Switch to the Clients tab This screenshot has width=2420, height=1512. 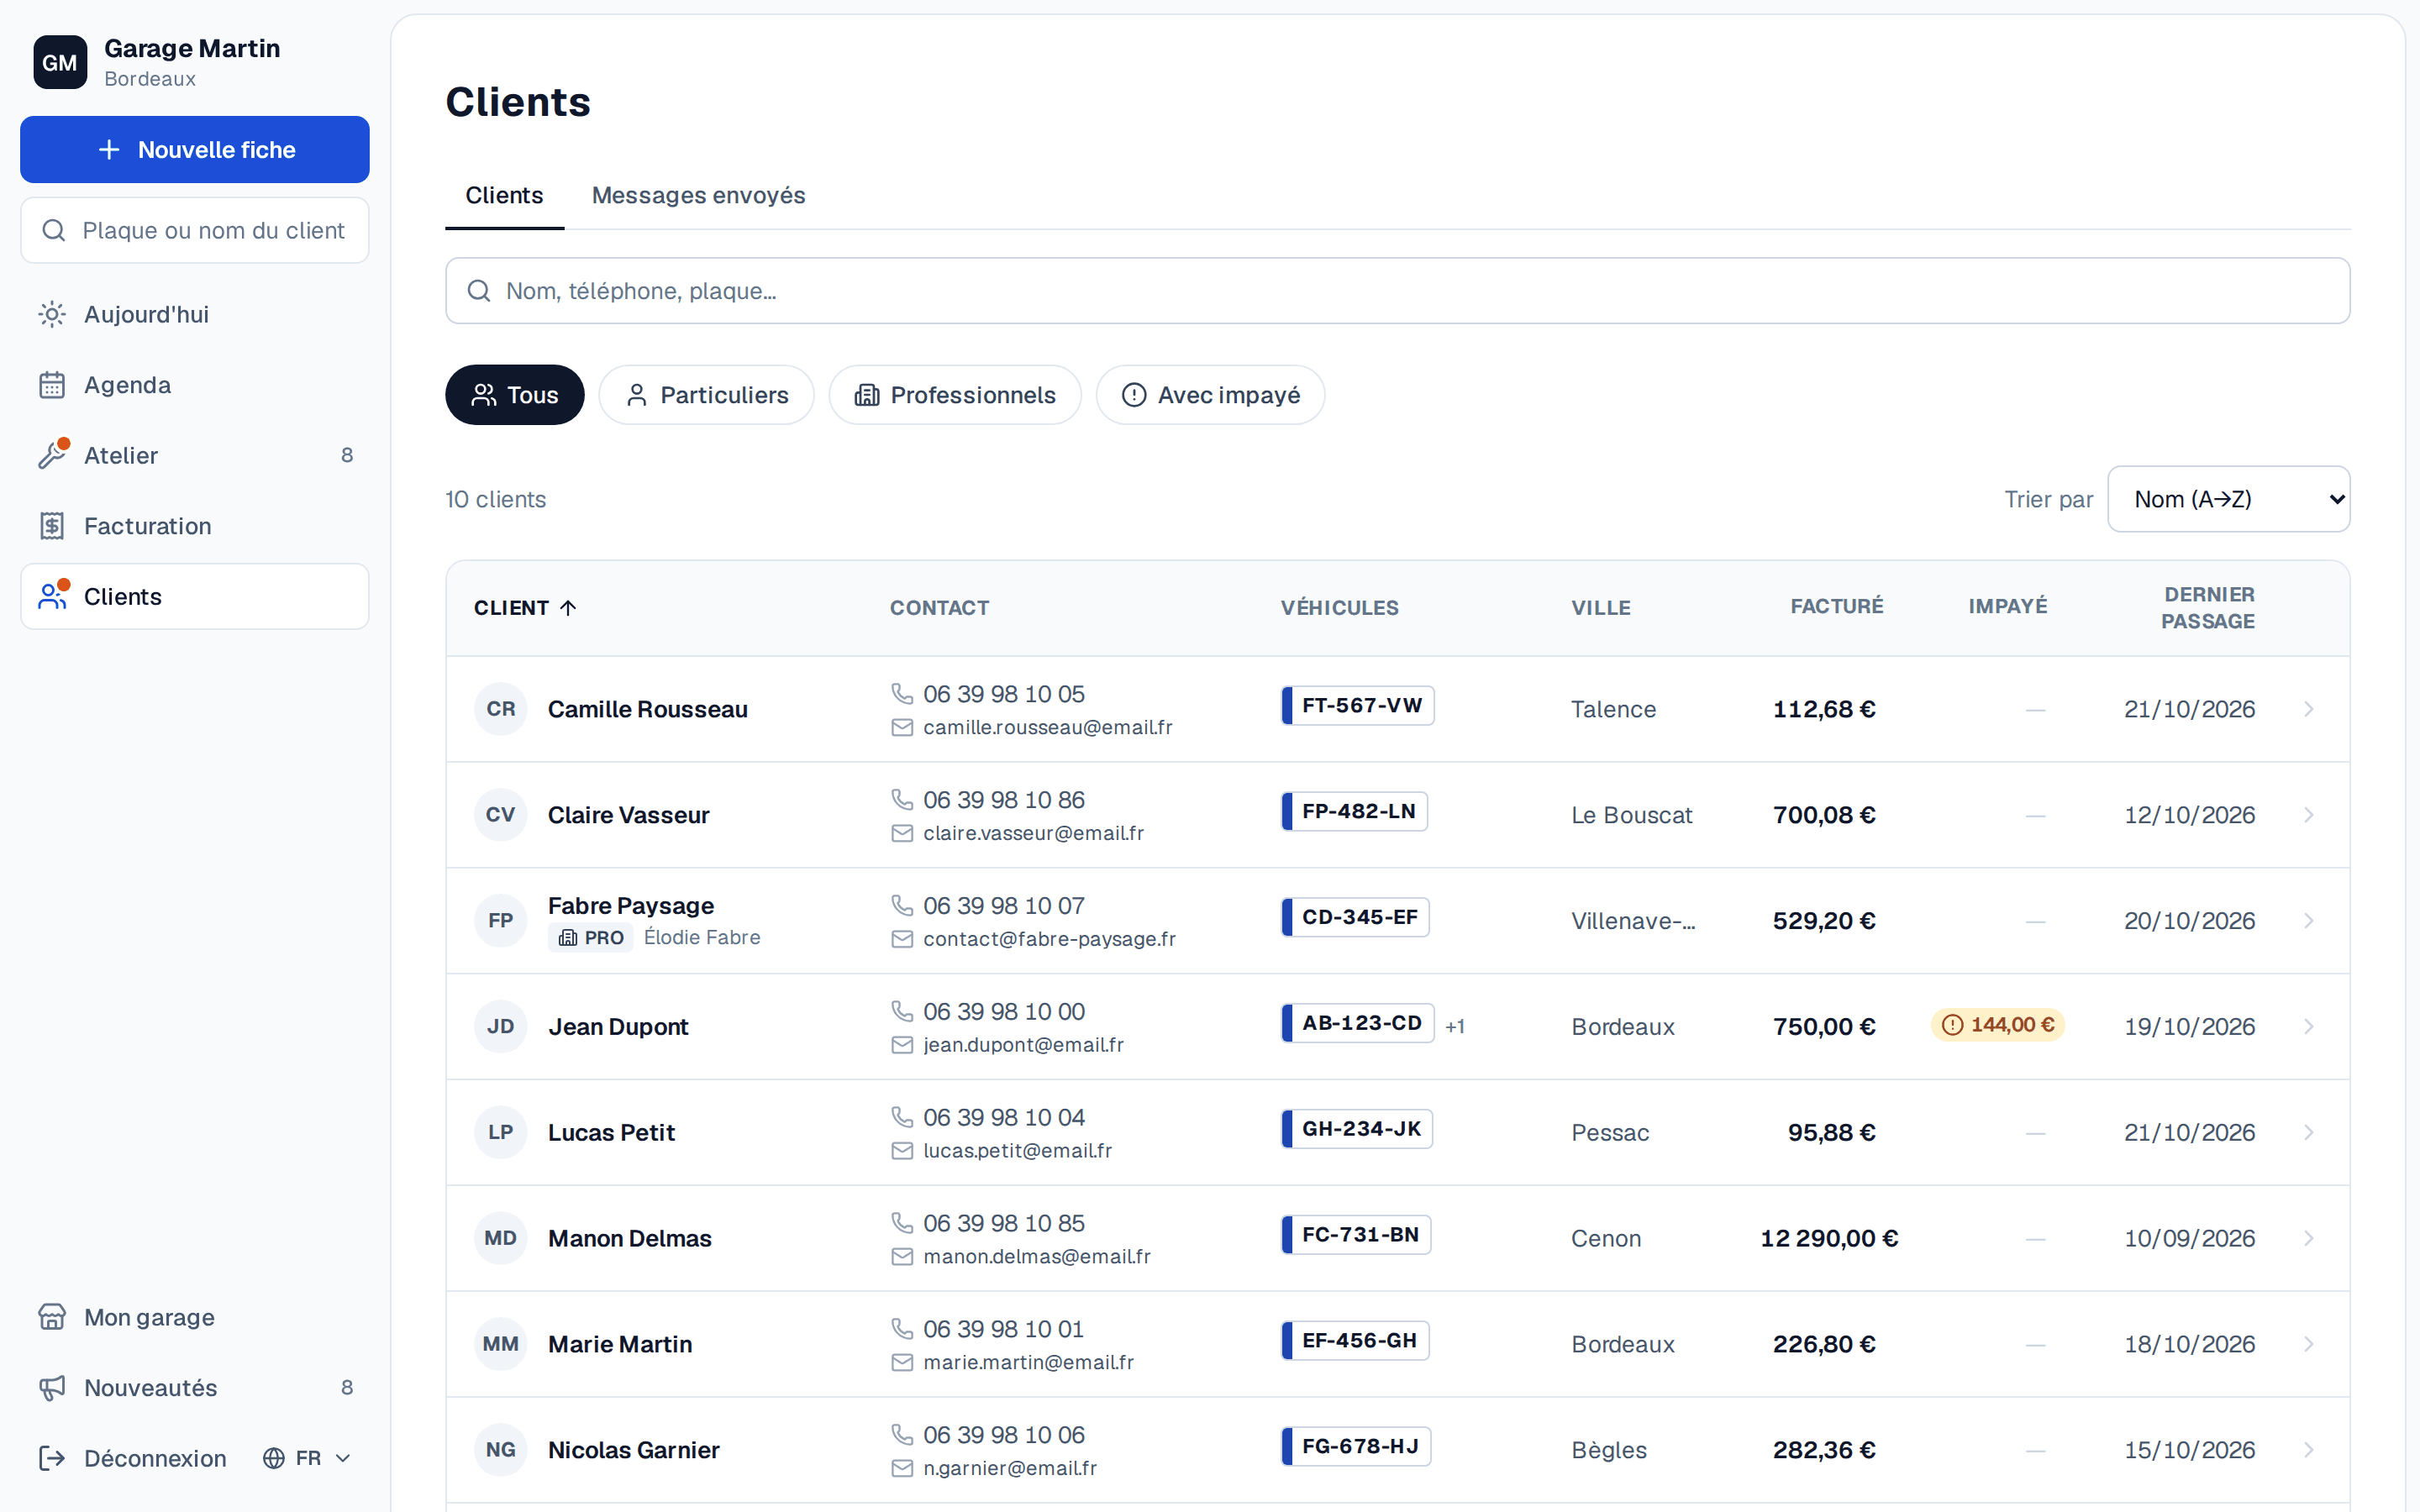[504, 195]
